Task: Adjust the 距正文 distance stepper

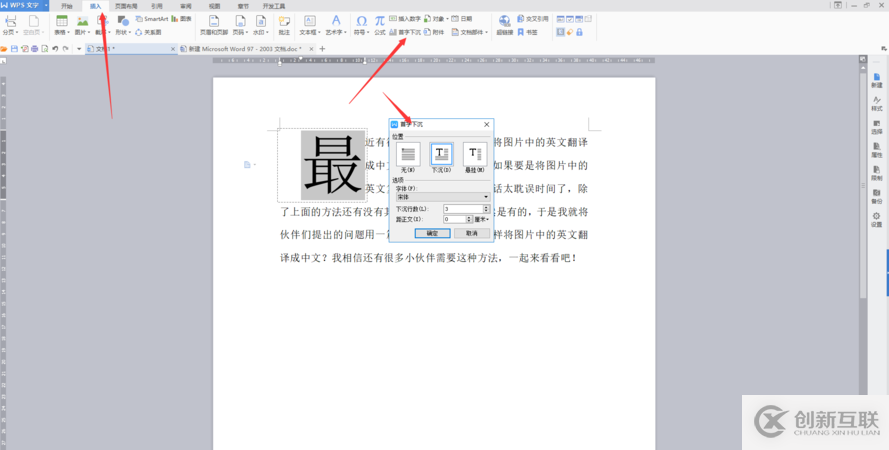Action: click(x=469, y=219)
